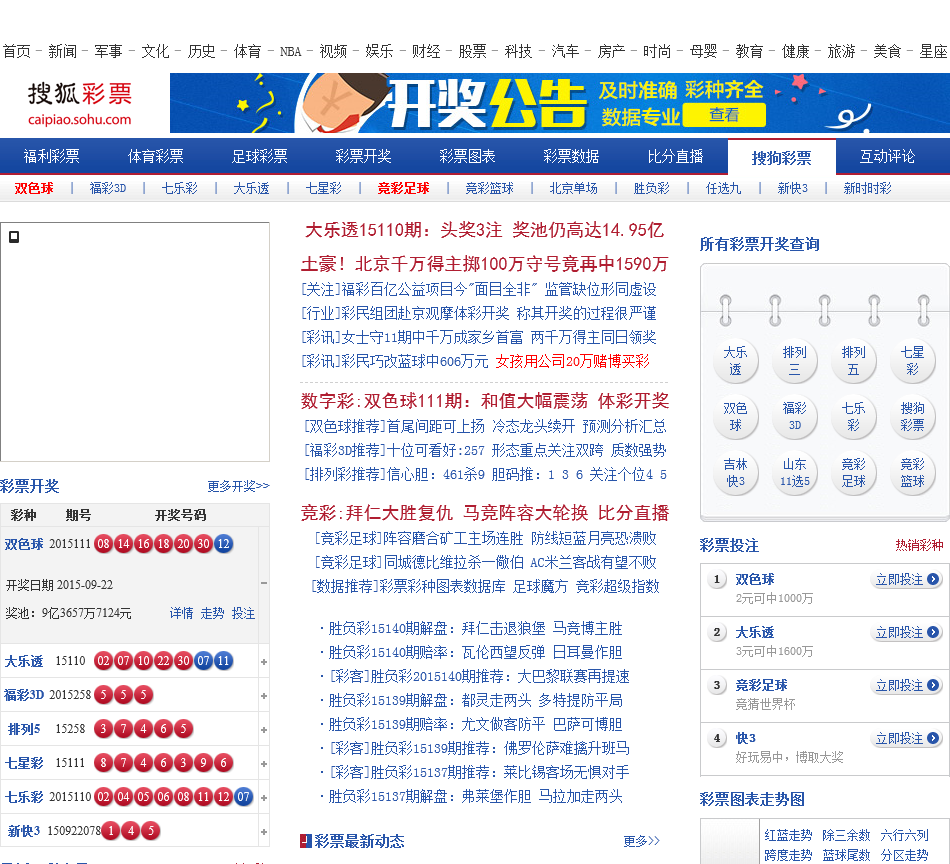Image resolution: width=950 pixels, height=864 pixels.
Task: Switch to the 彩票开奖 nav tab
Action: pyautogui.click(x=364, y=156)
